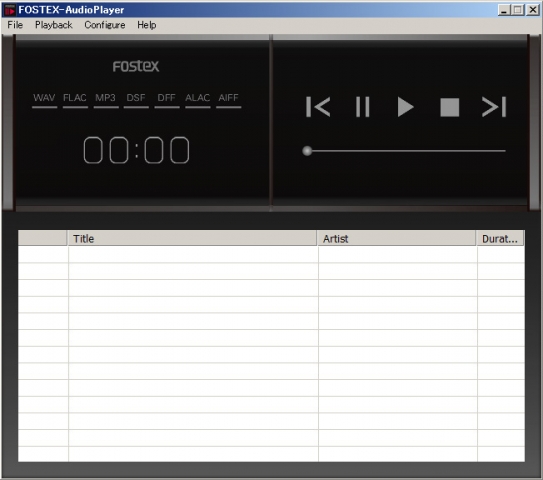Viewport: 543px width, 480px height.
Task: Open the File menu
Action: tap(15, 25)
